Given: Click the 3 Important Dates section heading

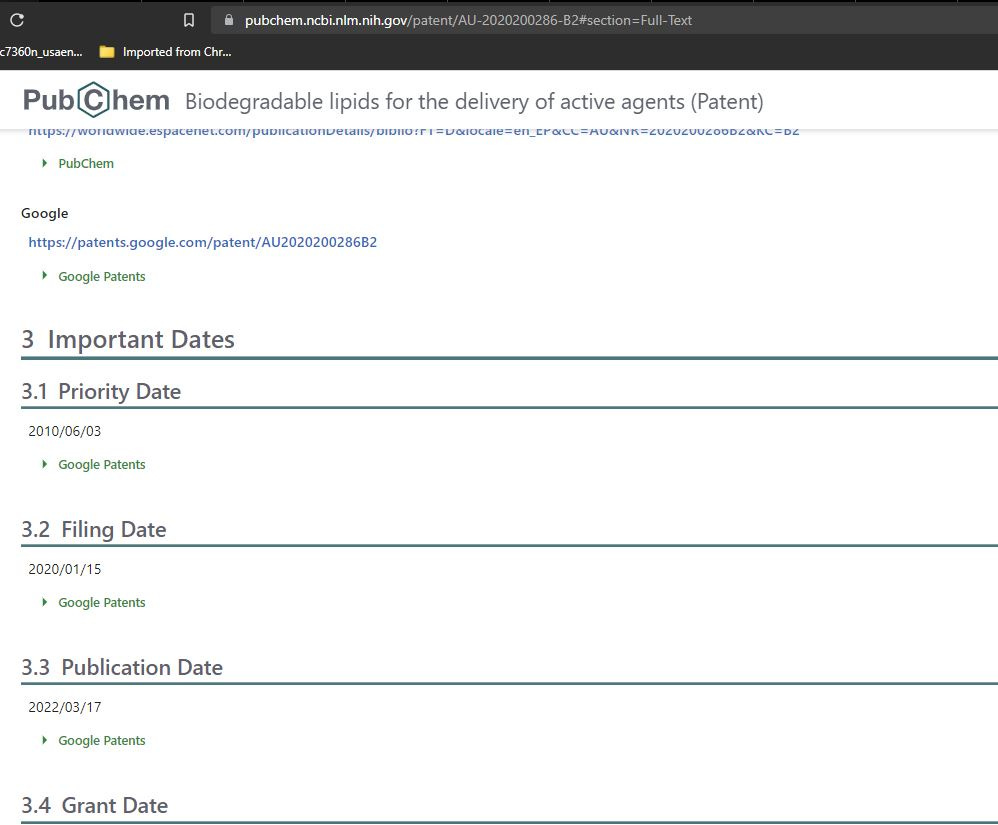Looking at the screenshot, I should (128, 339).
